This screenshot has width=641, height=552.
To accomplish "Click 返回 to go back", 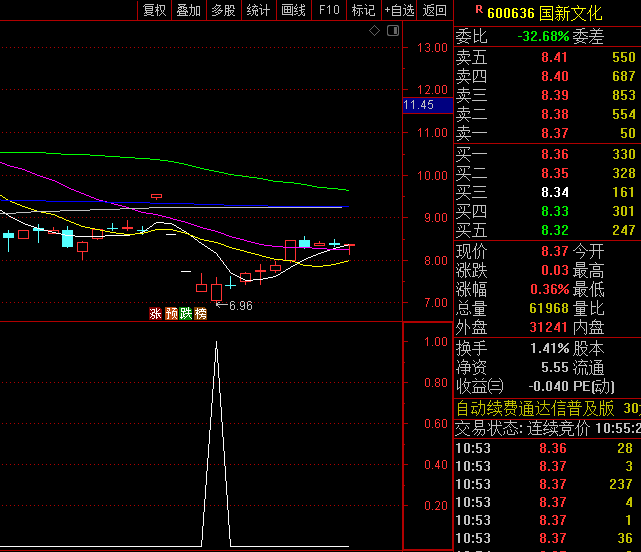I will (x=435, y=10).
